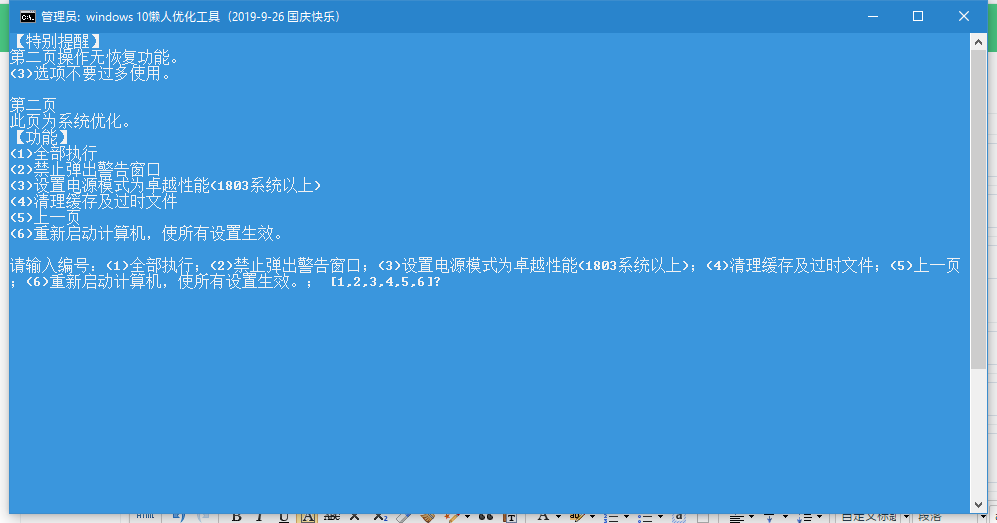Click the console vertical scrollbar thumb
The width and height of the screenshot is (997, 523).
pos(978,200)
